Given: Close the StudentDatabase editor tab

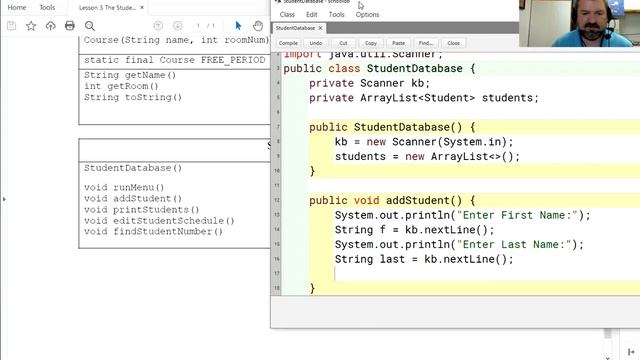Looking at the screenshot, I should (x=320, y=28).
